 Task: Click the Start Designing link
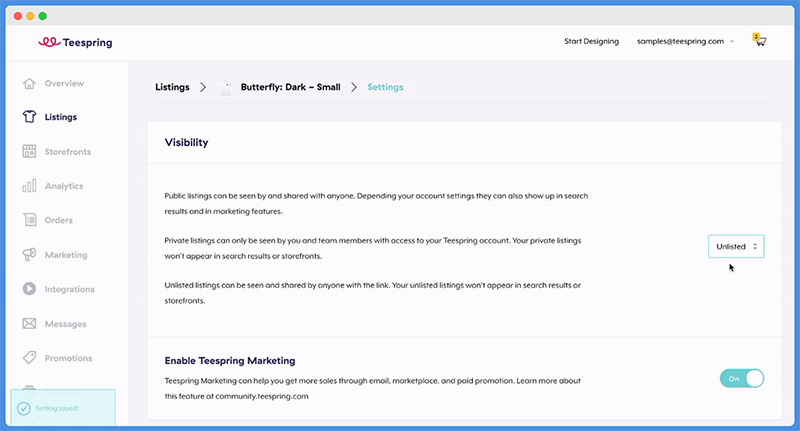591,41
